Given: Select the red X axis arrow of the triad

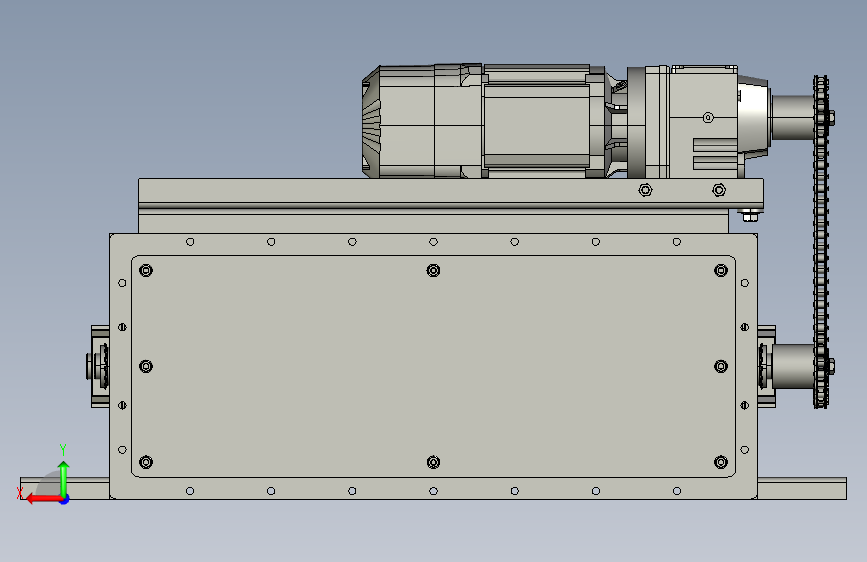Looking at the screenshot, I should [43, 499].
